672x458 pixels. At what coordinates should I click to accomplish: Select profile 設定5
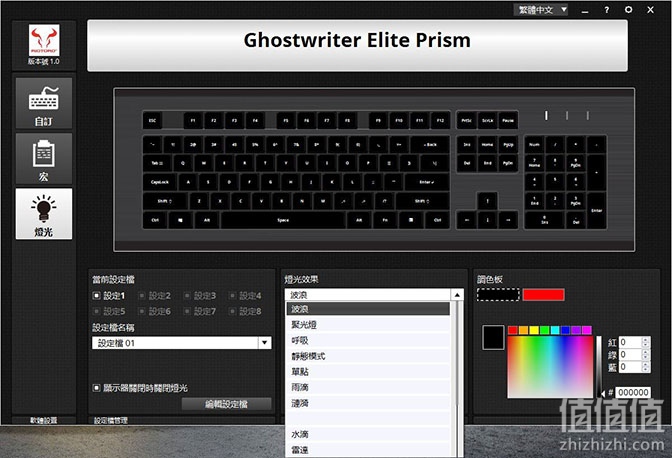click(108, 311)
